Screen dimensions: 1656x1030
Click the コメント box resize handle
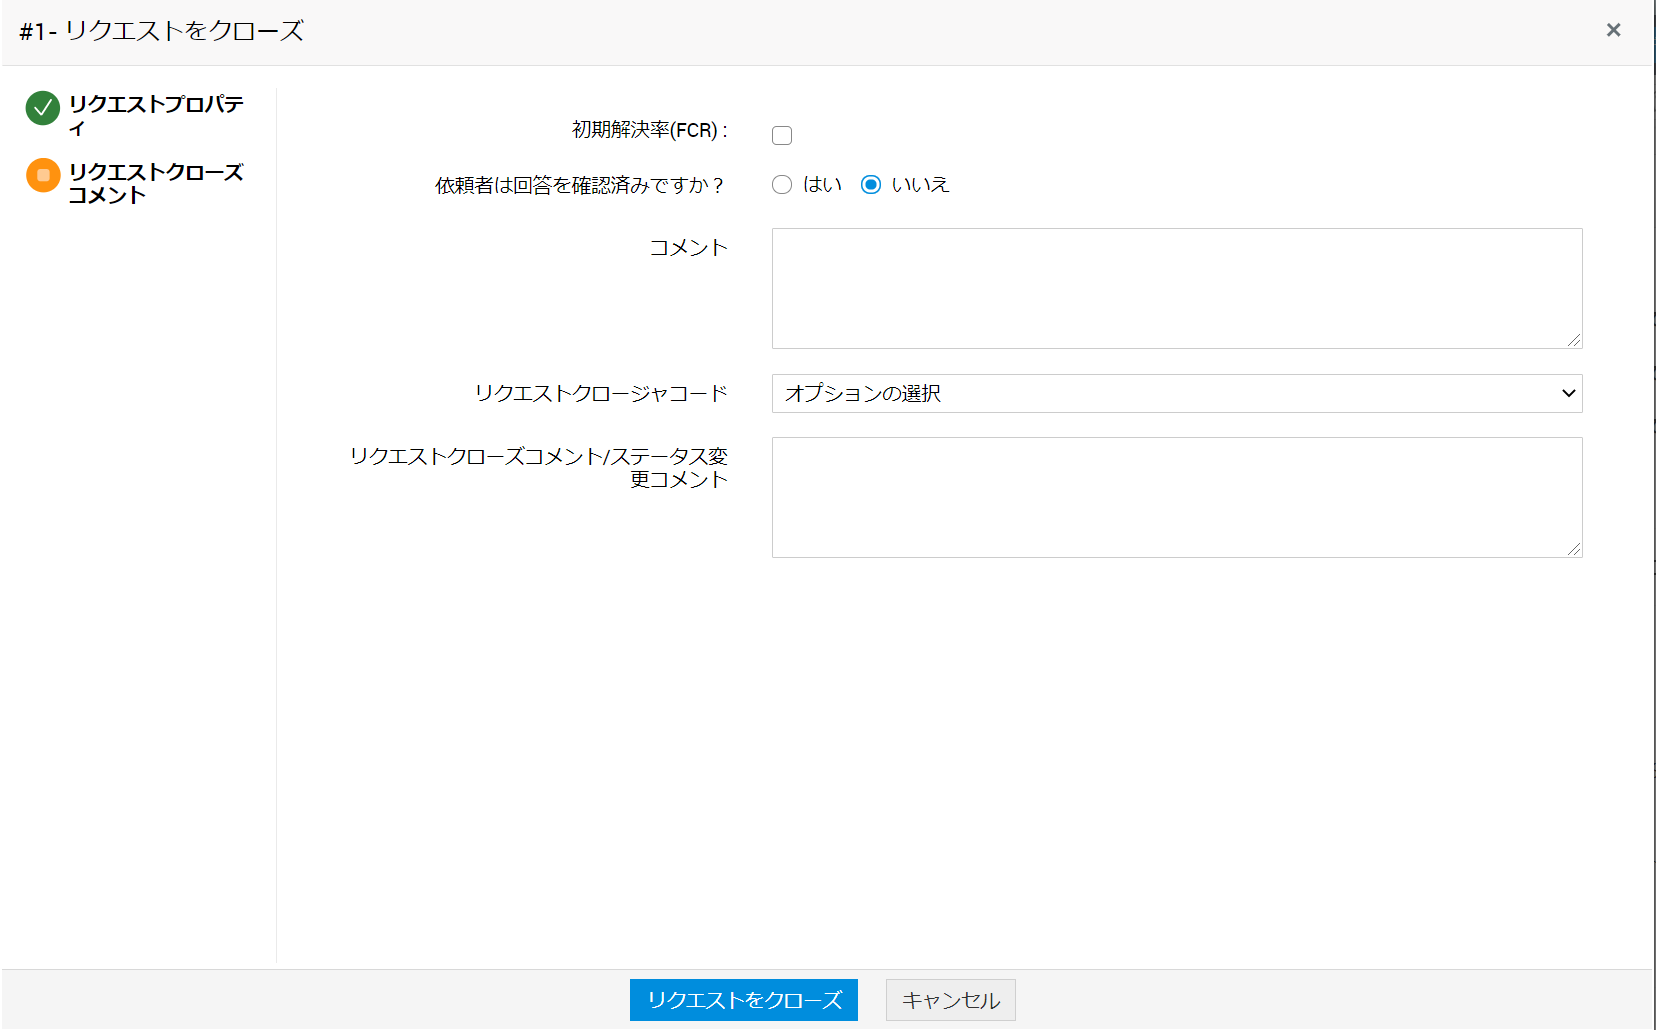tap(1574, 341)
